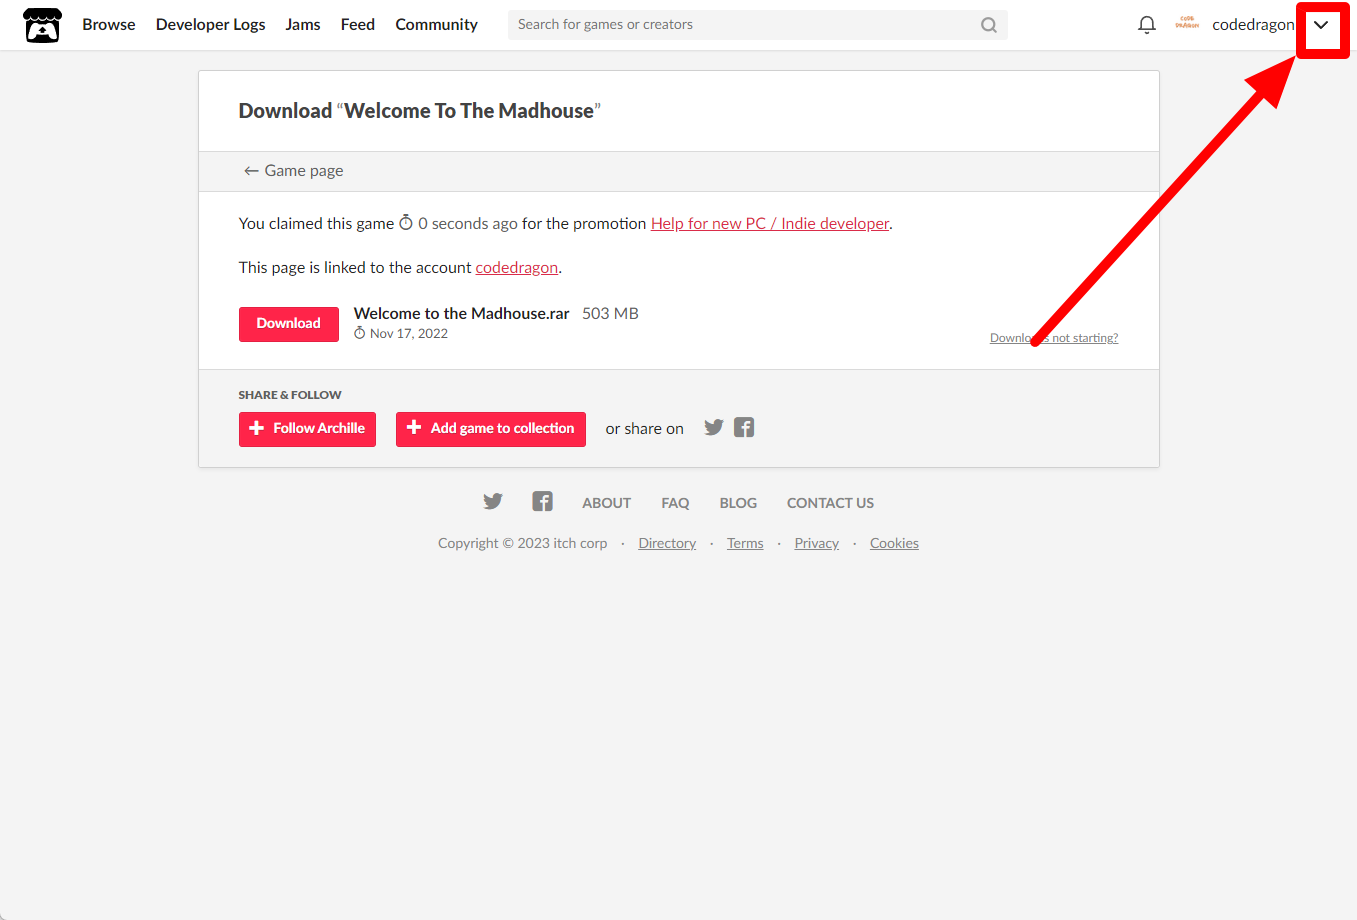This screenshot has height=920, width=1357.
Task: Click the Nov 17, 2022 date text
Action: tap(409, 334)
